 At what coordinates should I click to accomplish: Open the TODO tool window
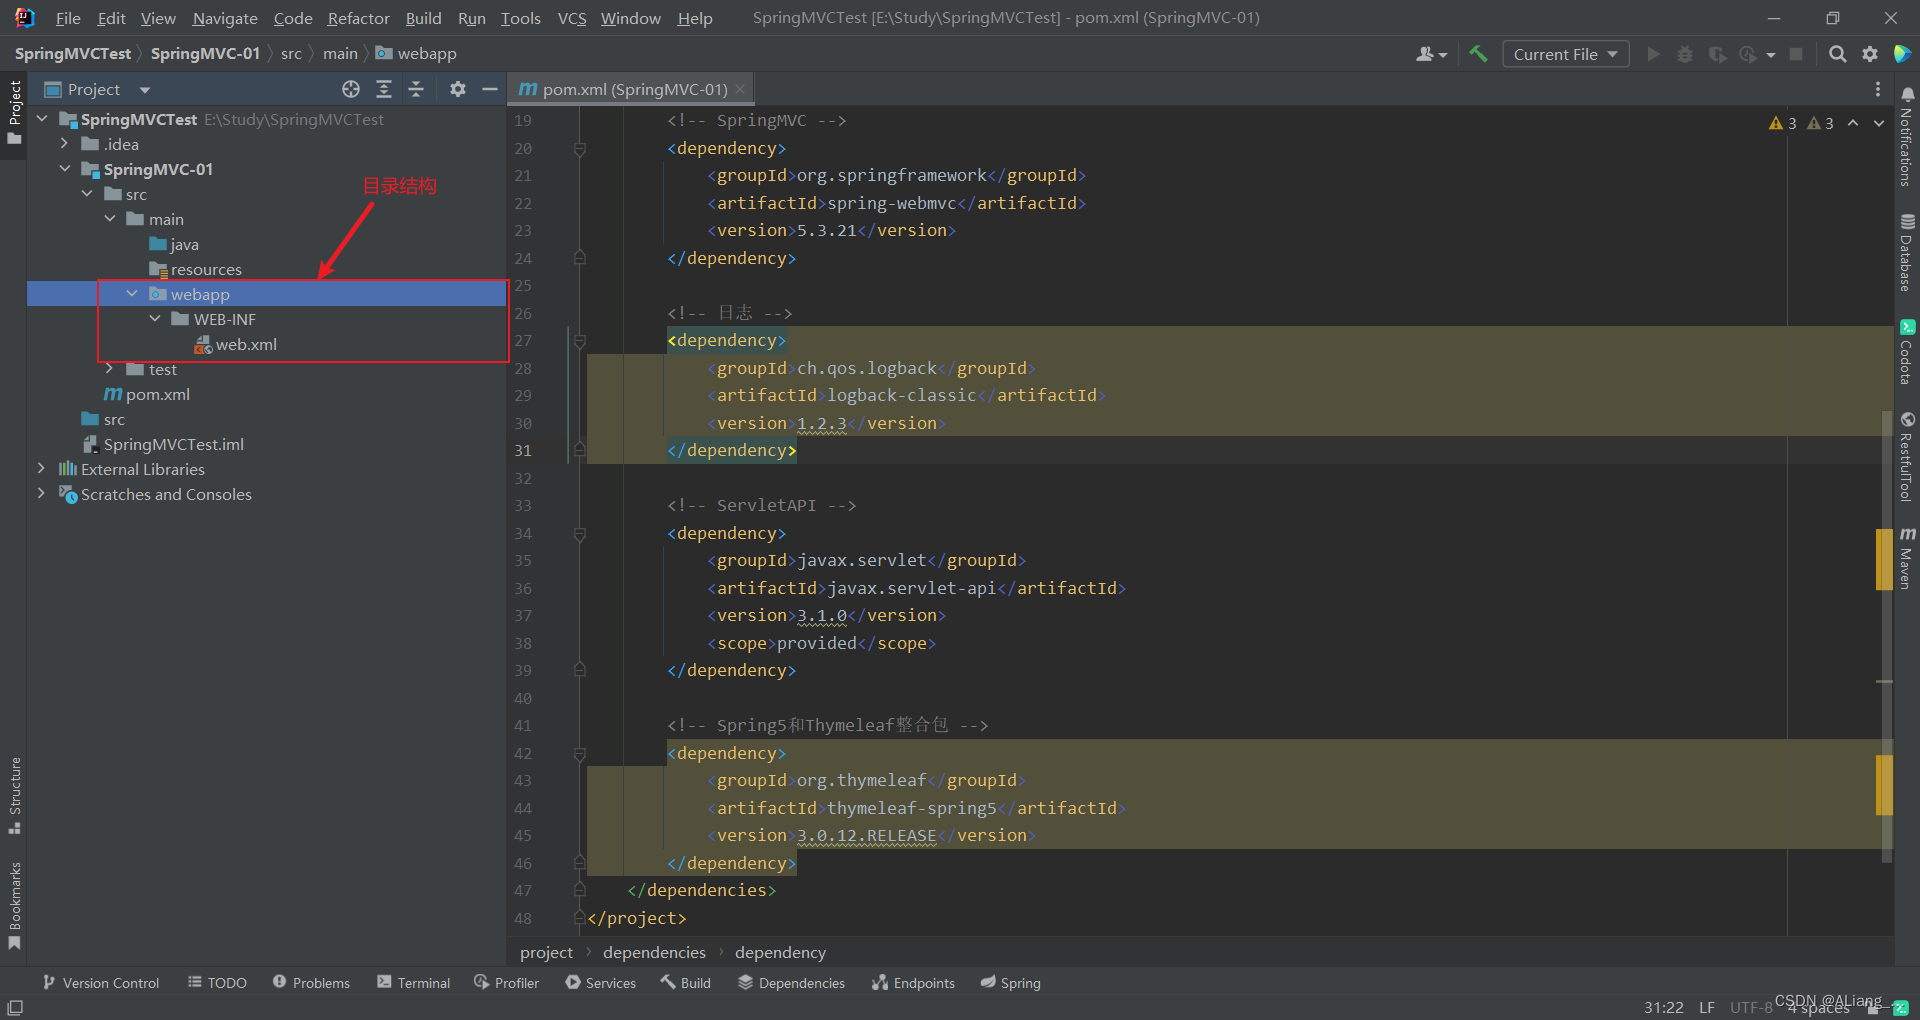pos(217,983)
